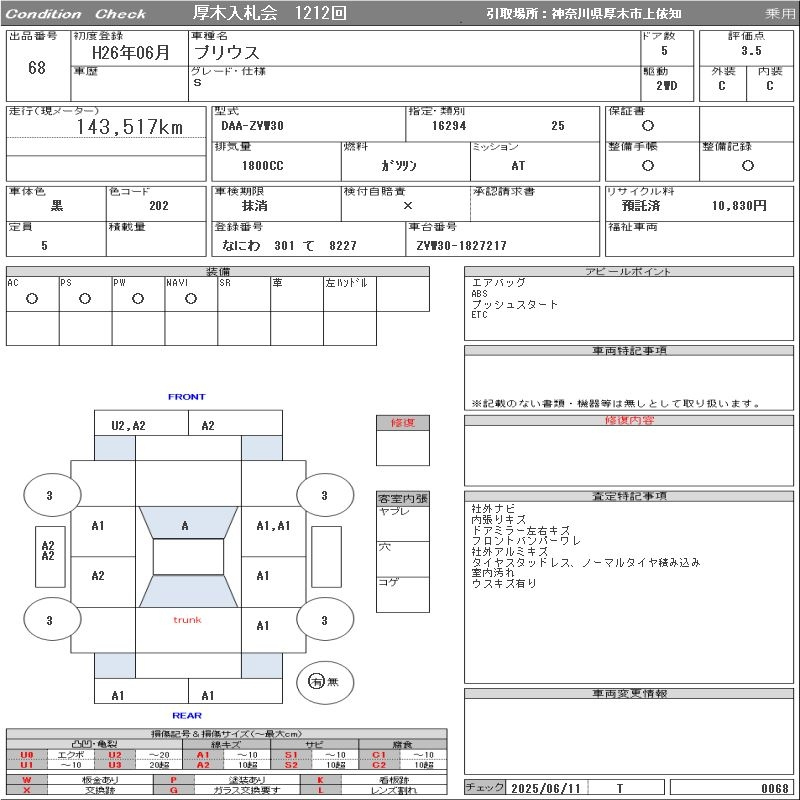
Task: Click the 'SR' equipment cell
Action: point(244,294)
